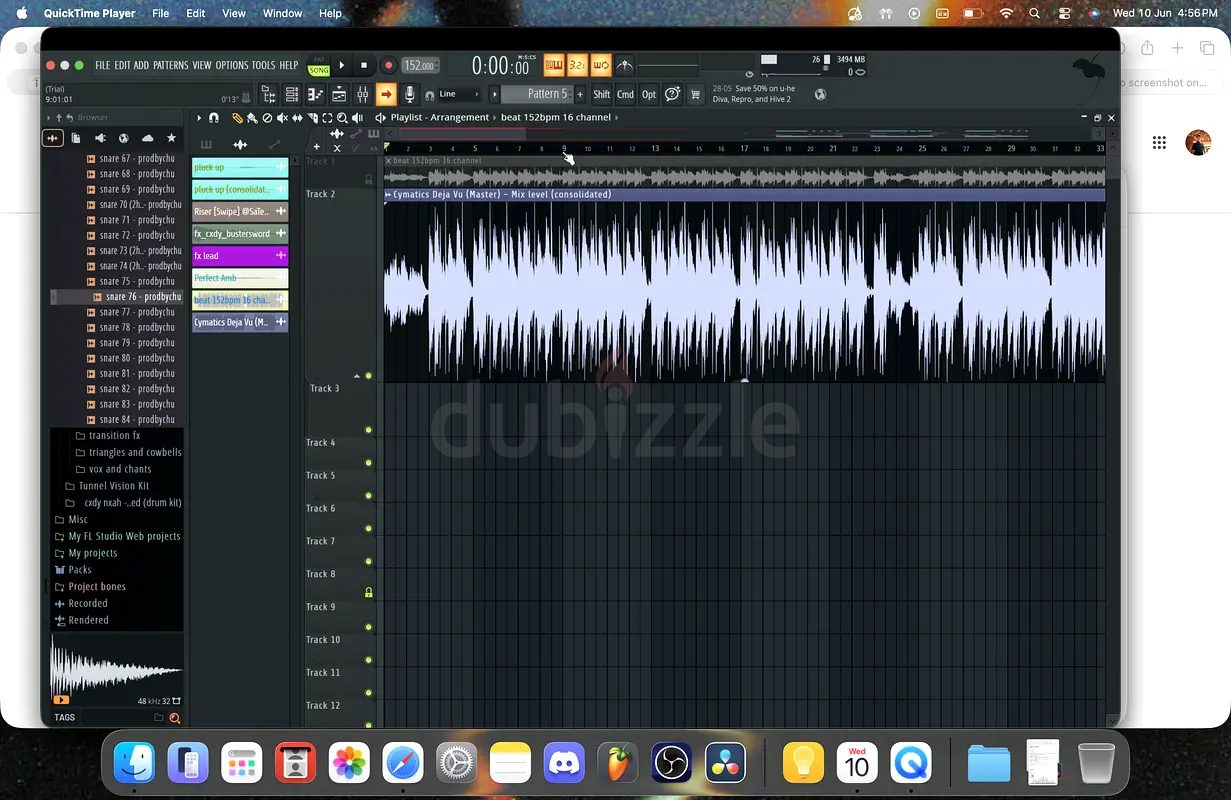1231x800 pixels.
Task: Open the browser cloud tab icon
Action: click(148, 138)
